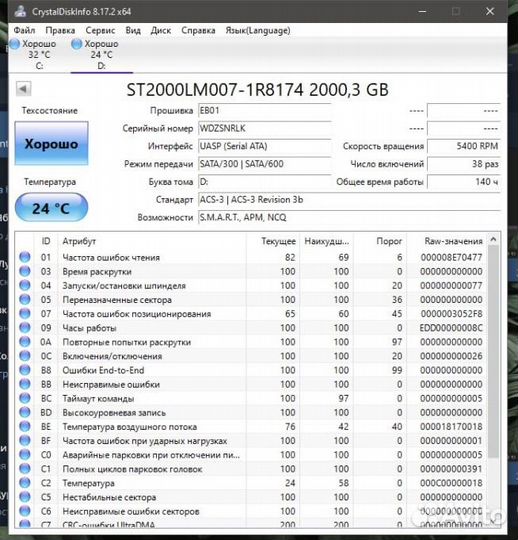Viewport: 518px width, 540px height.
Task: Click status icon for attribute BF
Action: pos(25,441)
